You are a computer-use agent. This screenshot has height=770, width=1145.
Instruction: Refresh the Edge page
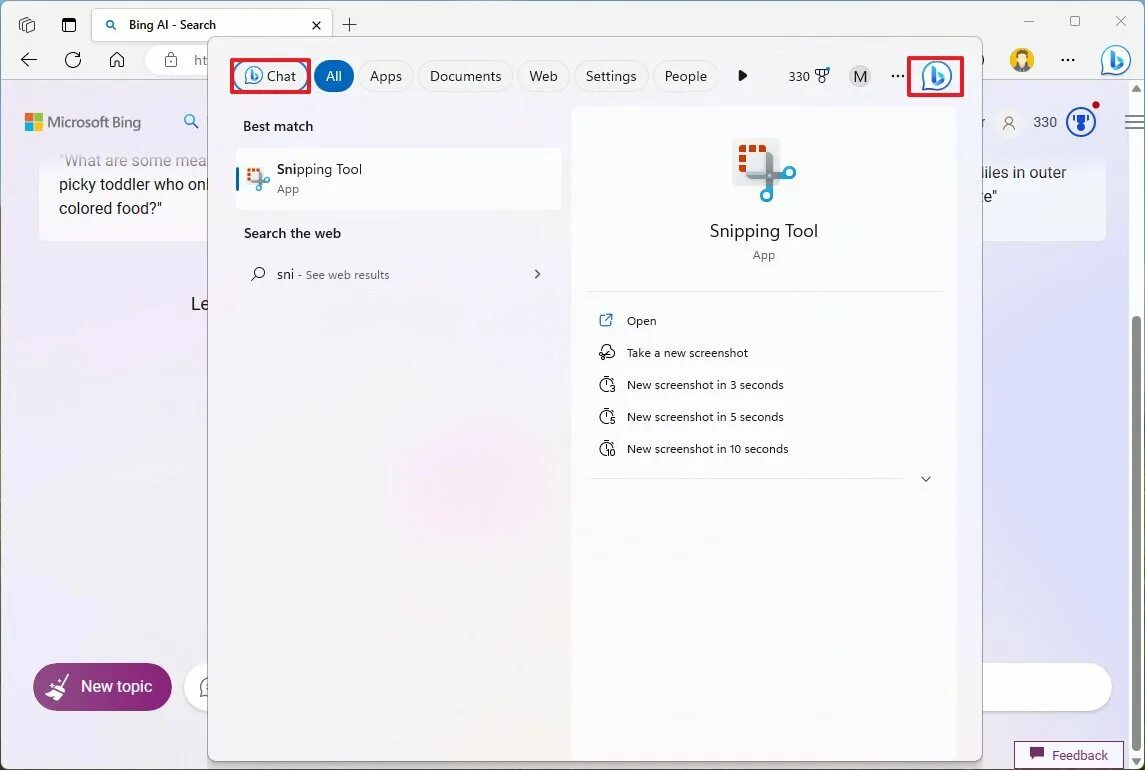(x=73, y=60)
